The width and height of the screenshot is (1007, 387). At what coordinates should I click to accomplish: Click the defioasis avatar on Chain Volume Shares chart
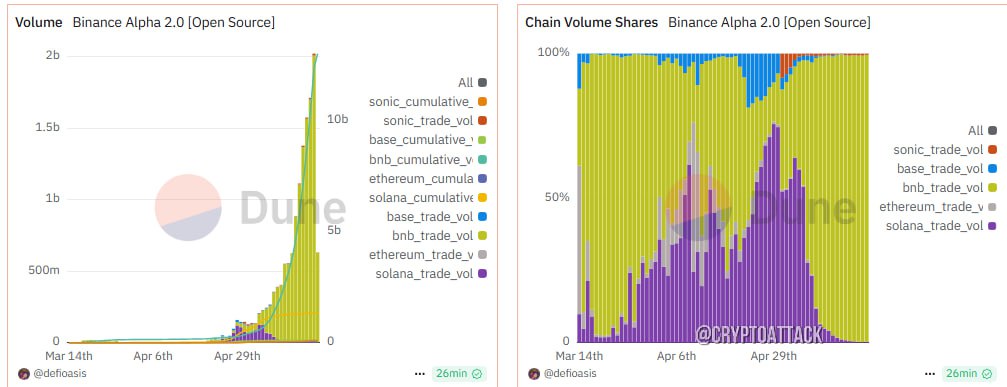click(534, 374)
